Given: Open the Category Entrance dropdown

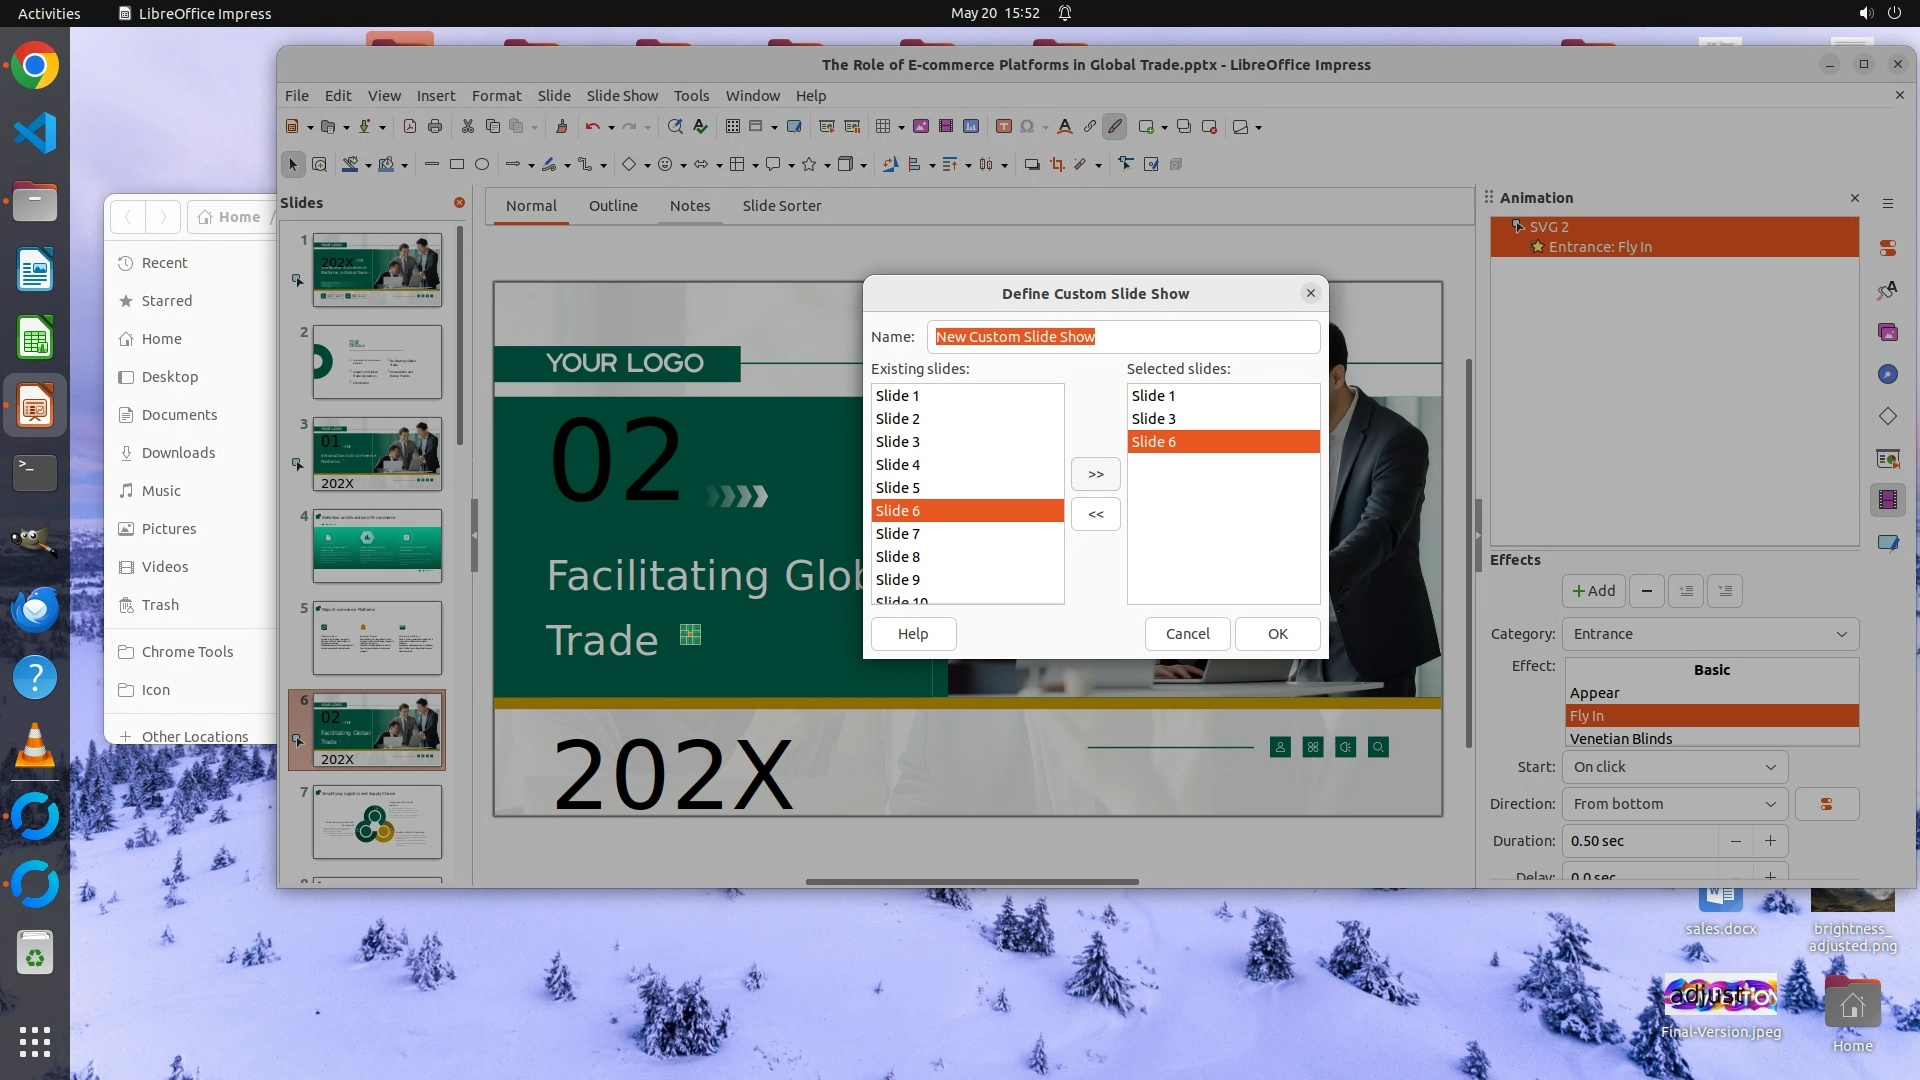Looking at the screenshot, I should 1710,634.
